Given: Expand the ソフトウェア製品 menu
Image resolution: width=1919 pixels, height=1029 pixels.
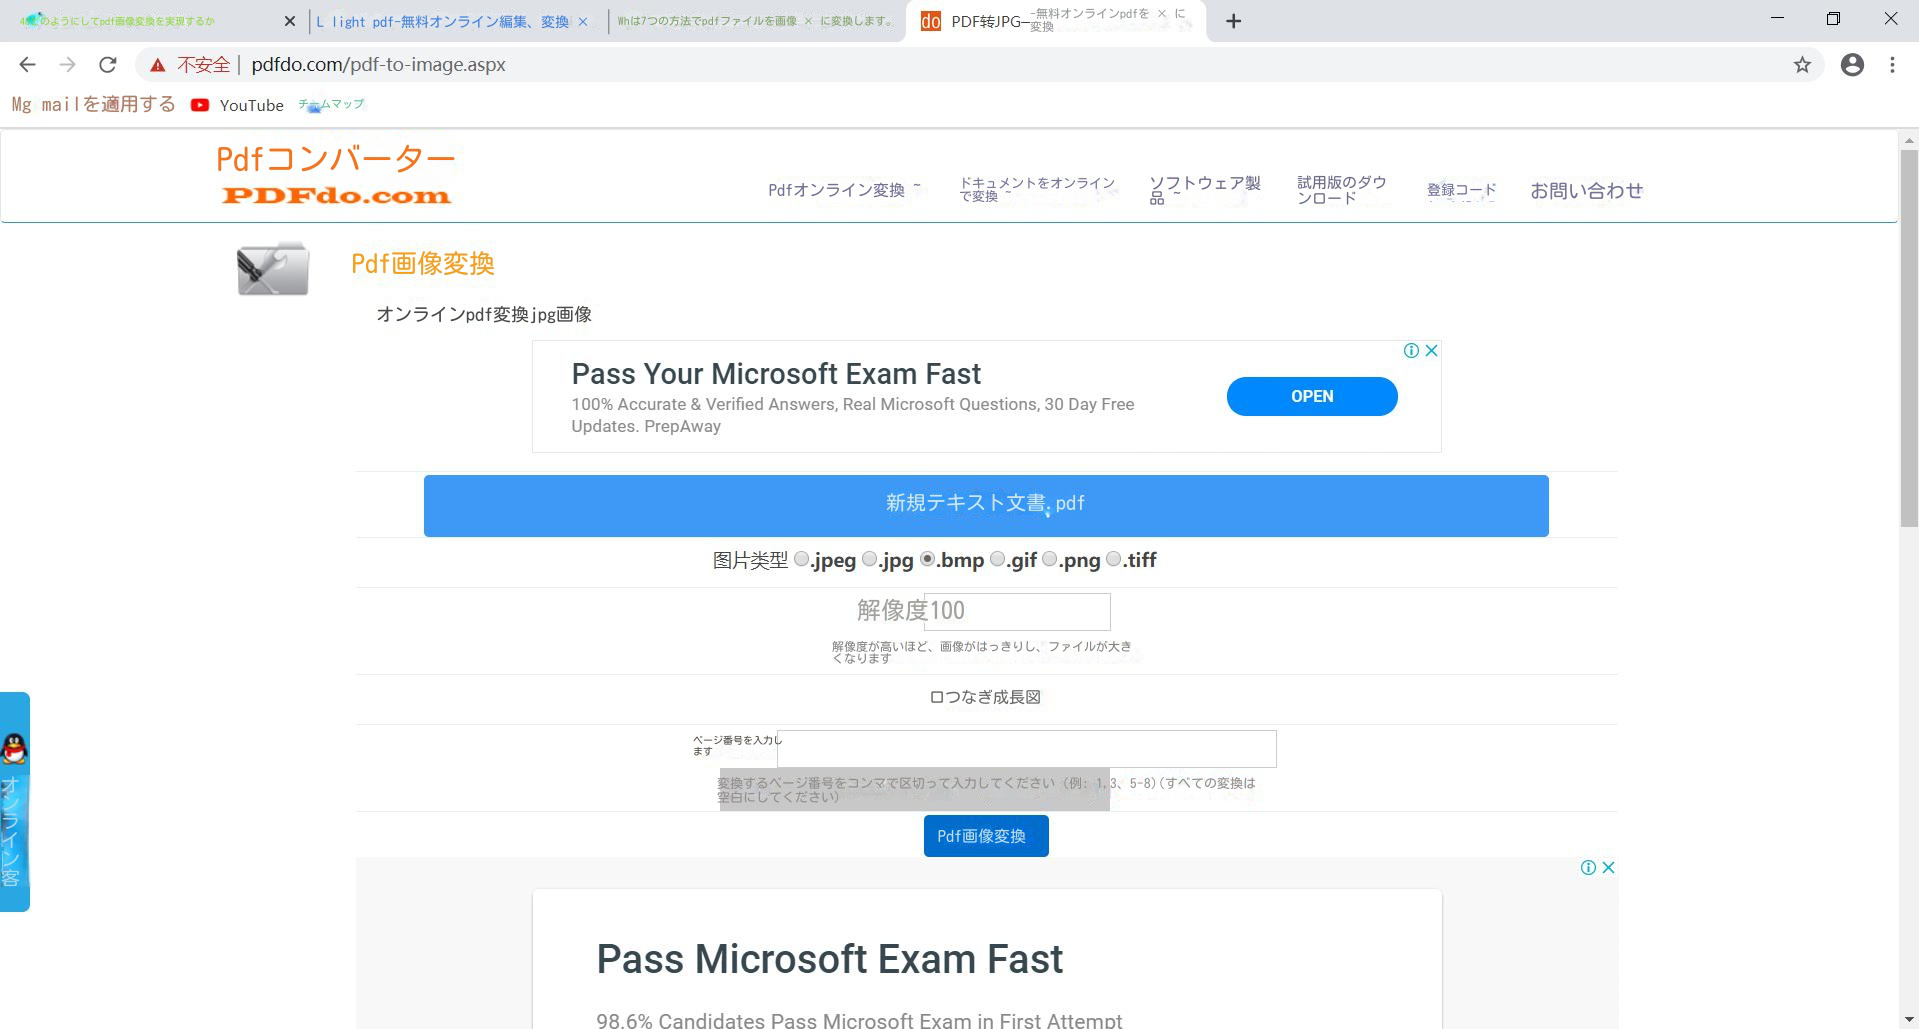Looking at the screenshot, I should (x=1205, y=190).
